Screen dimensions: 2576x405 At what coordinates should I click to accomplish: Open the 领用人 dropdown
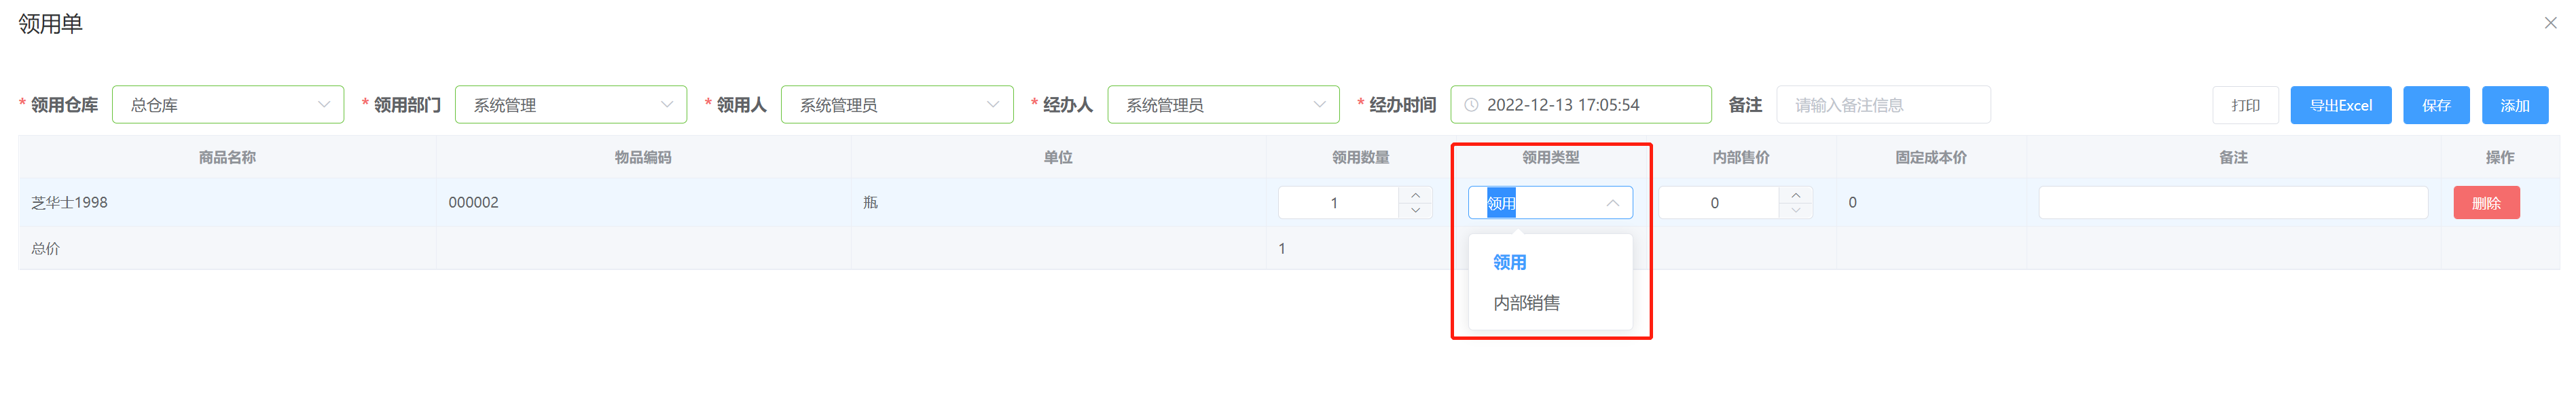click(897, 105)
